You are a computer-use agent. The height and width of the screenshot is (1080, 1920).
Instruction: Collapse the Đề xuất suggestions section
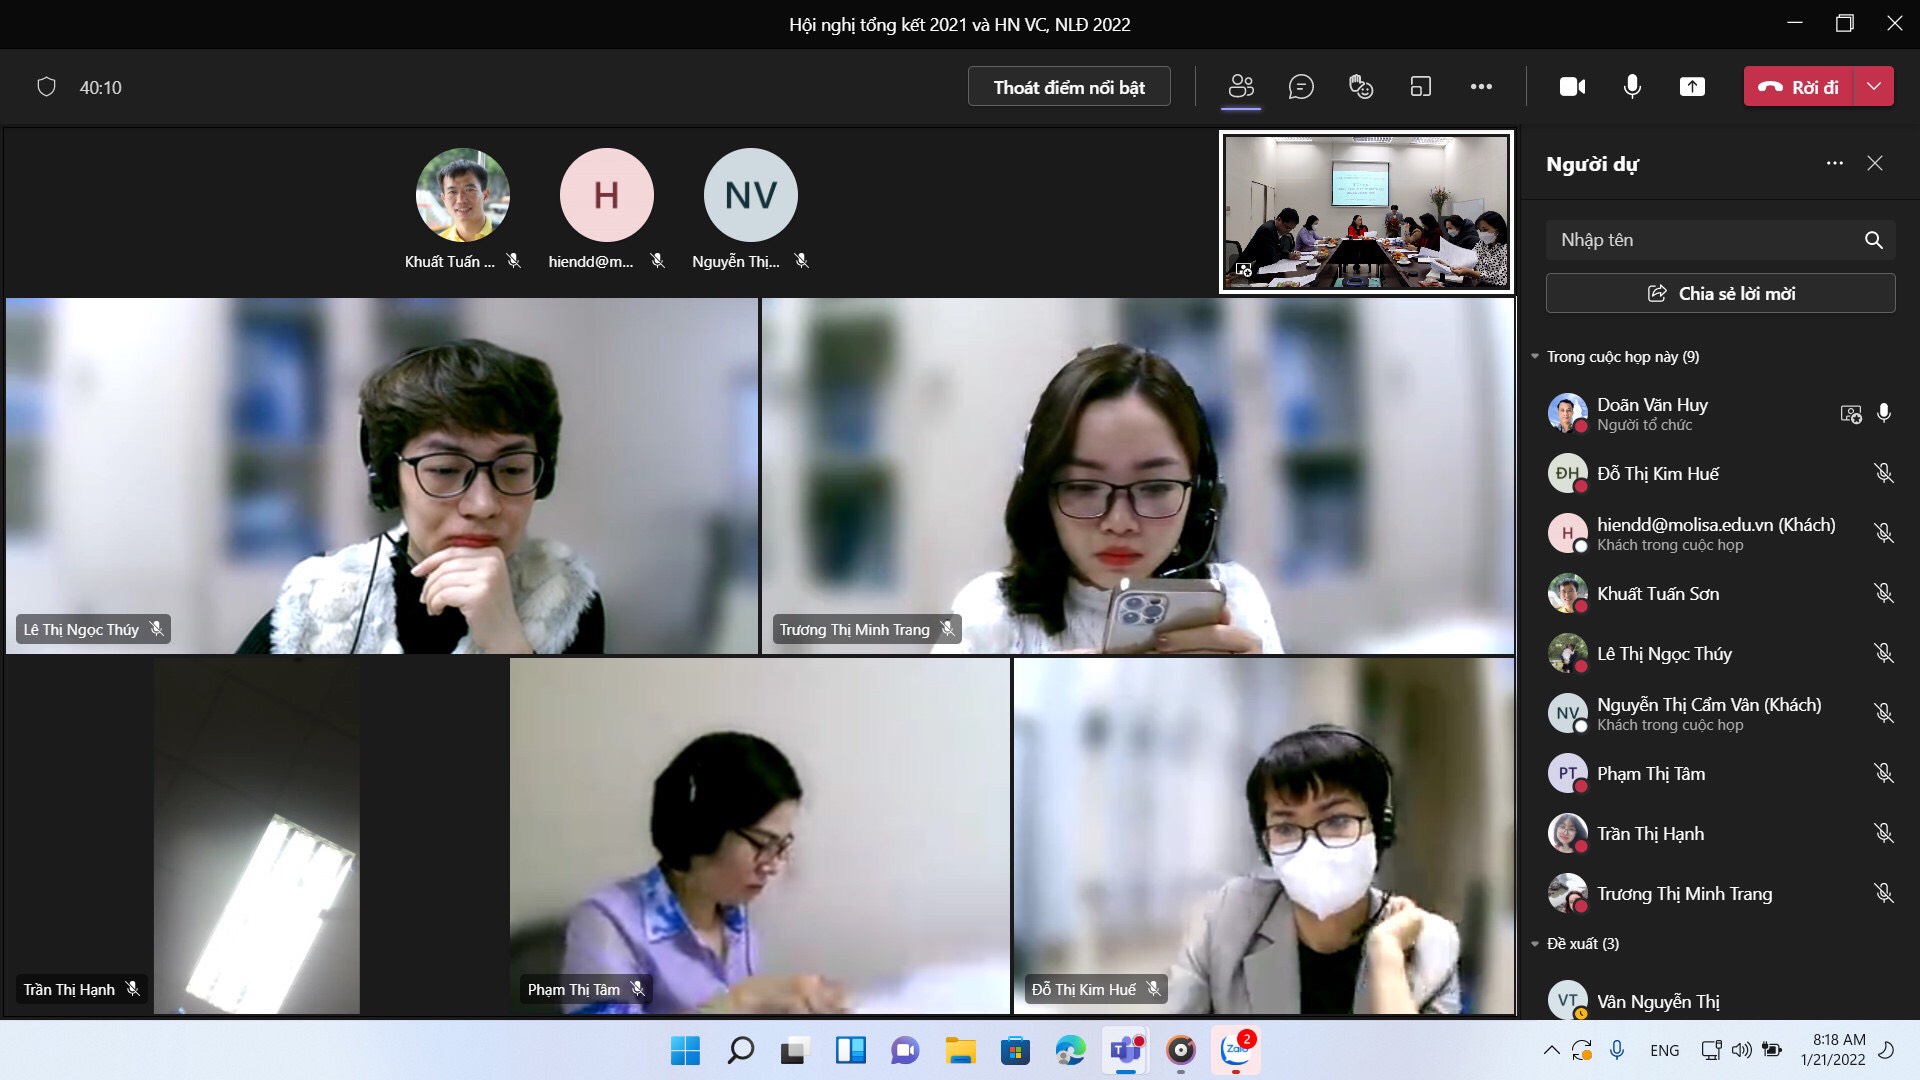coord(1535,944)
